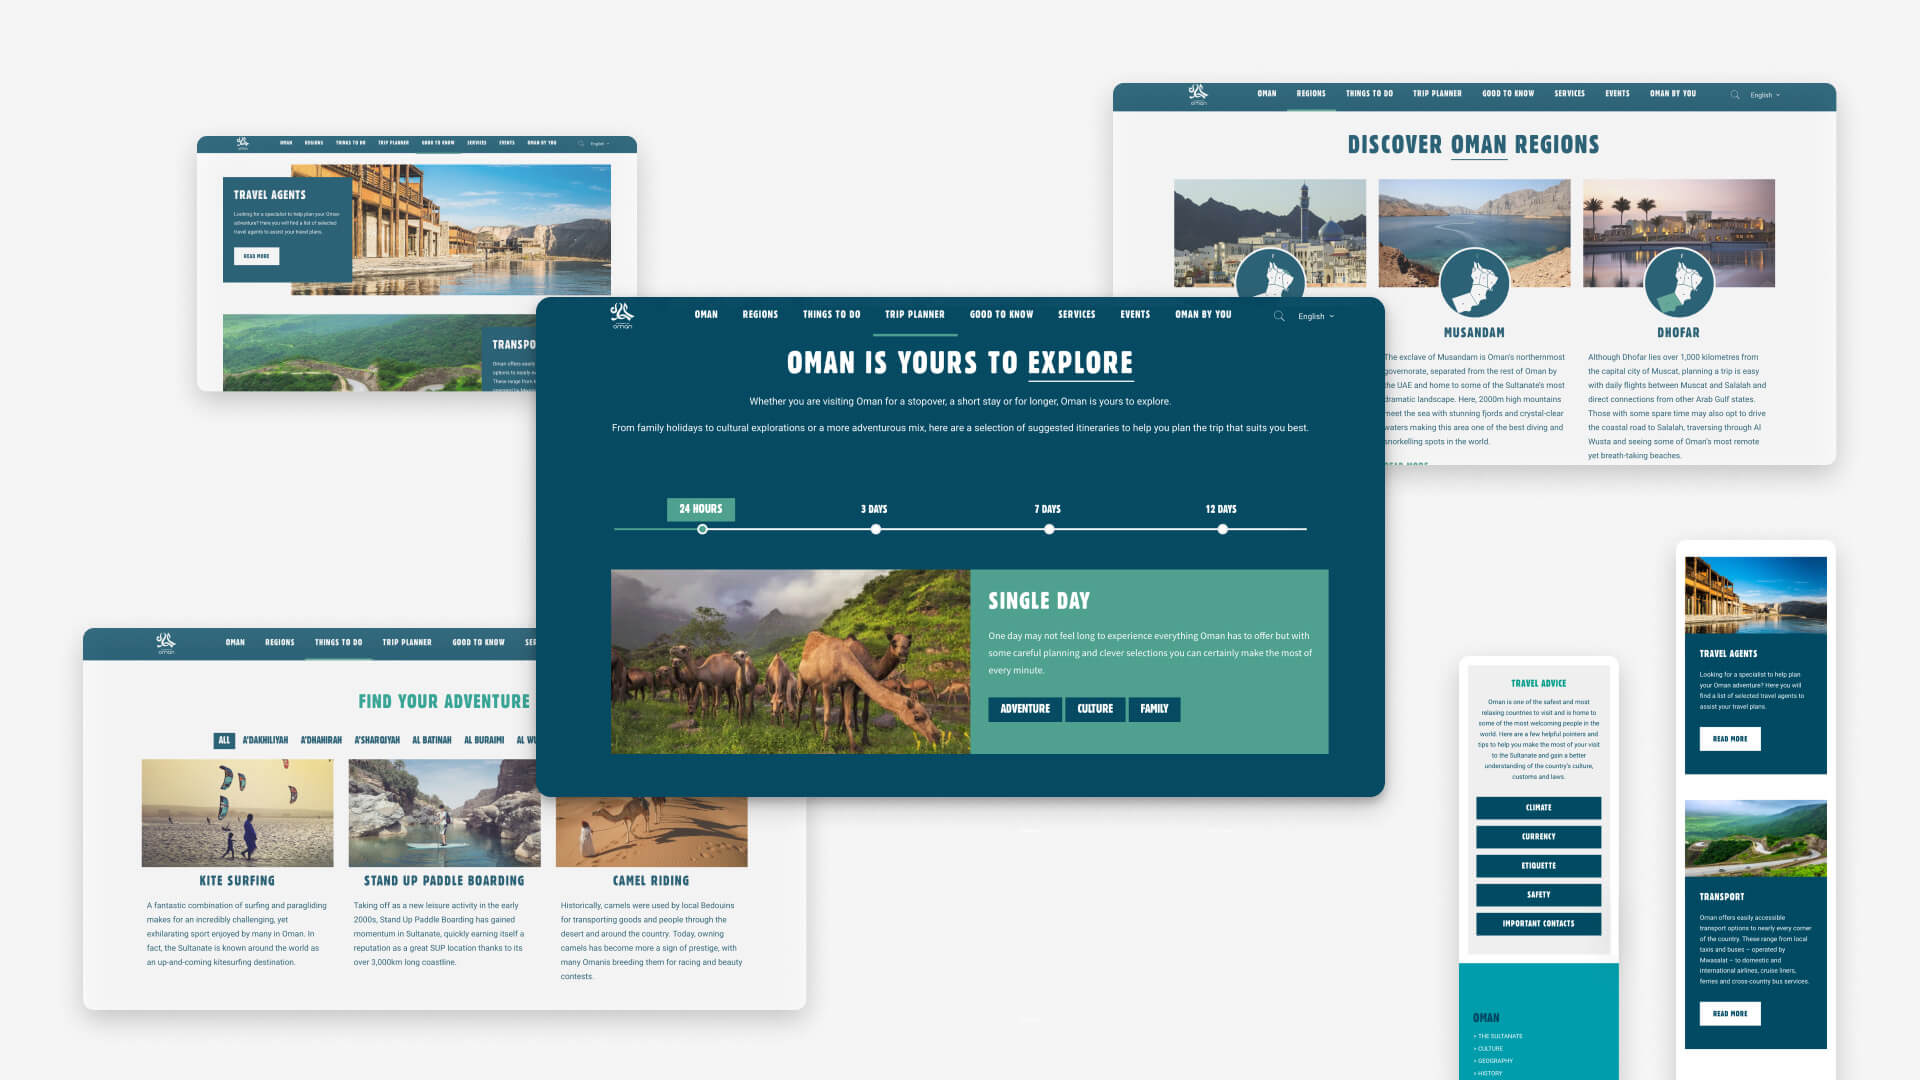
Task: Click the Culture button under Single Day
Action: point(1095,709)
